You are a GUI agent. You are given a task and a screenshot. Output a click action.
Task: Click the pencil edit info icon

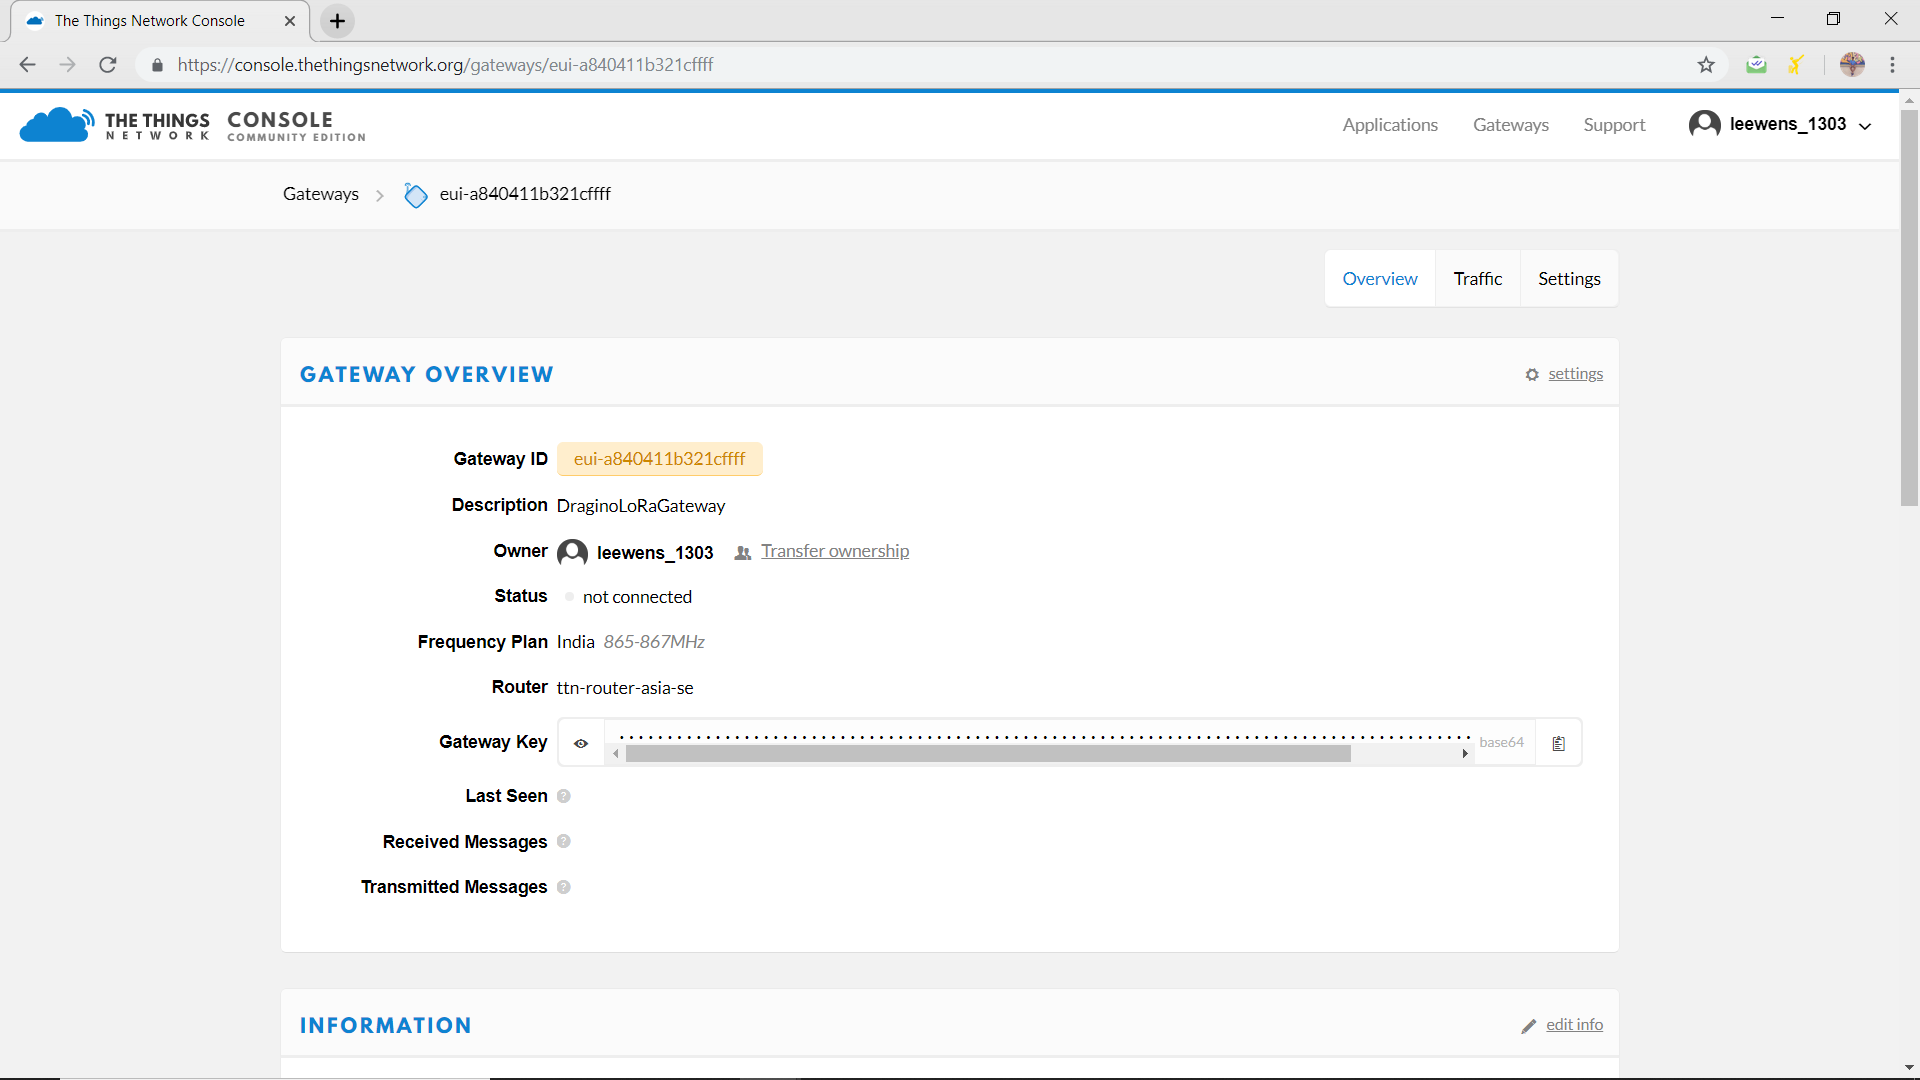click(1528, 1026)
